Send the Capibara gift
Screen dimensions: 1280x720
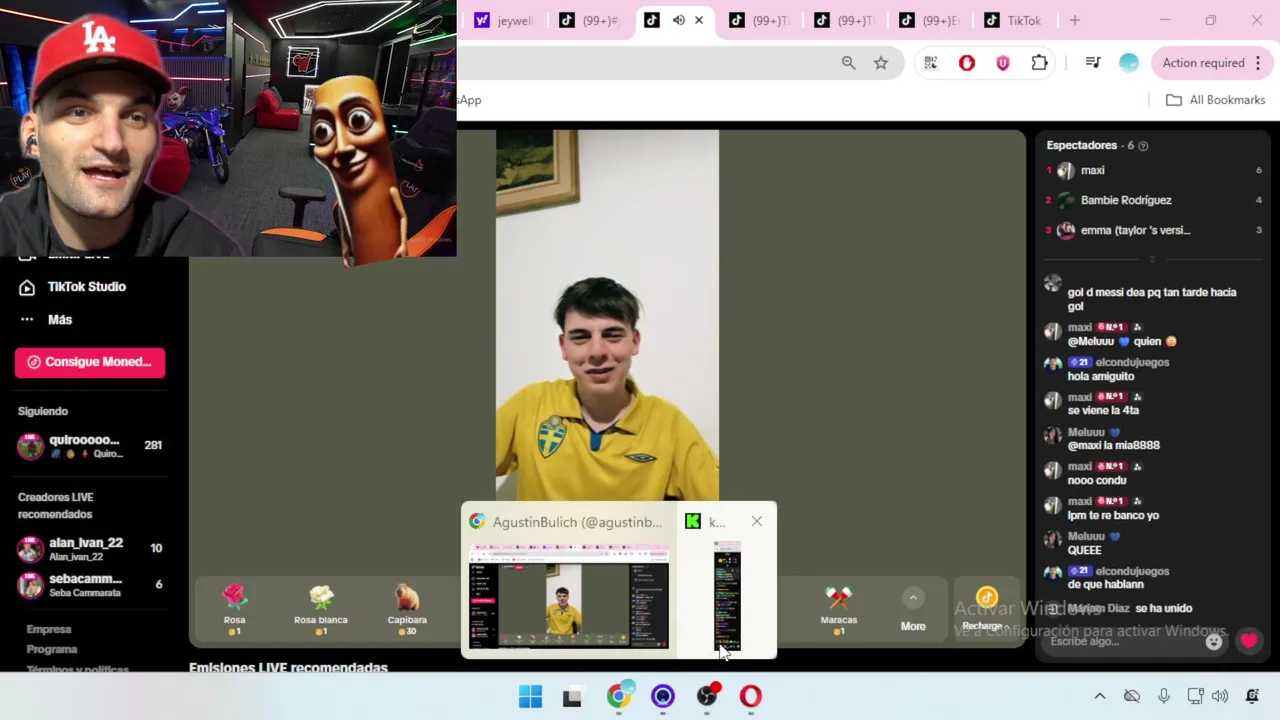pyautogui.click(x=407, y=610)
